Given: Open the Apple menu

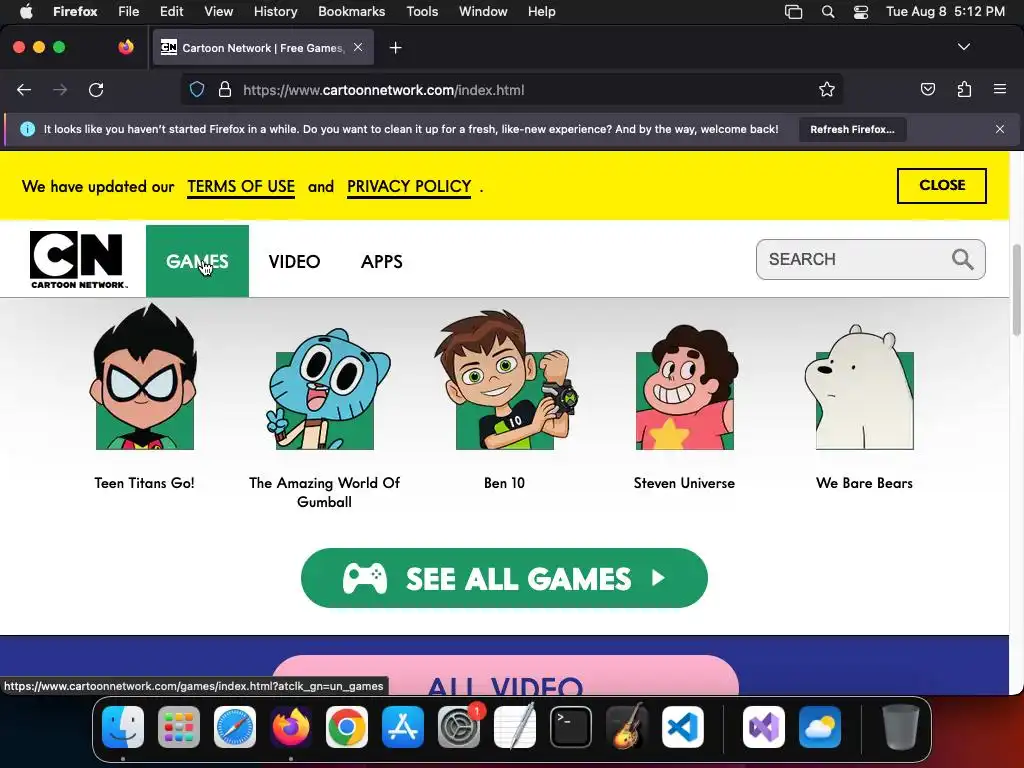Looking at the screenshot, I should 26,11.
